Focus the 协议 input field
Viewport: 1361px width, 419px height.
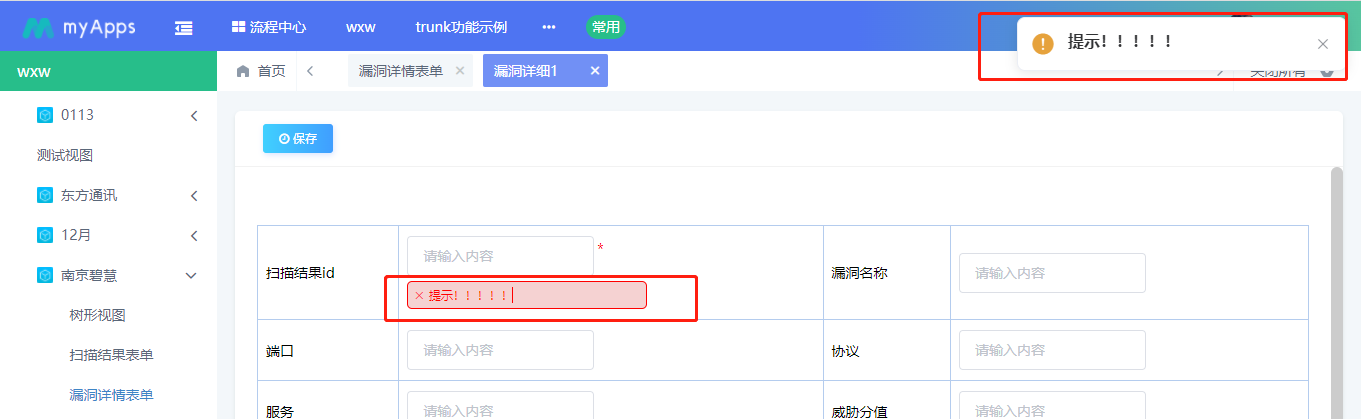[1052, 350]
